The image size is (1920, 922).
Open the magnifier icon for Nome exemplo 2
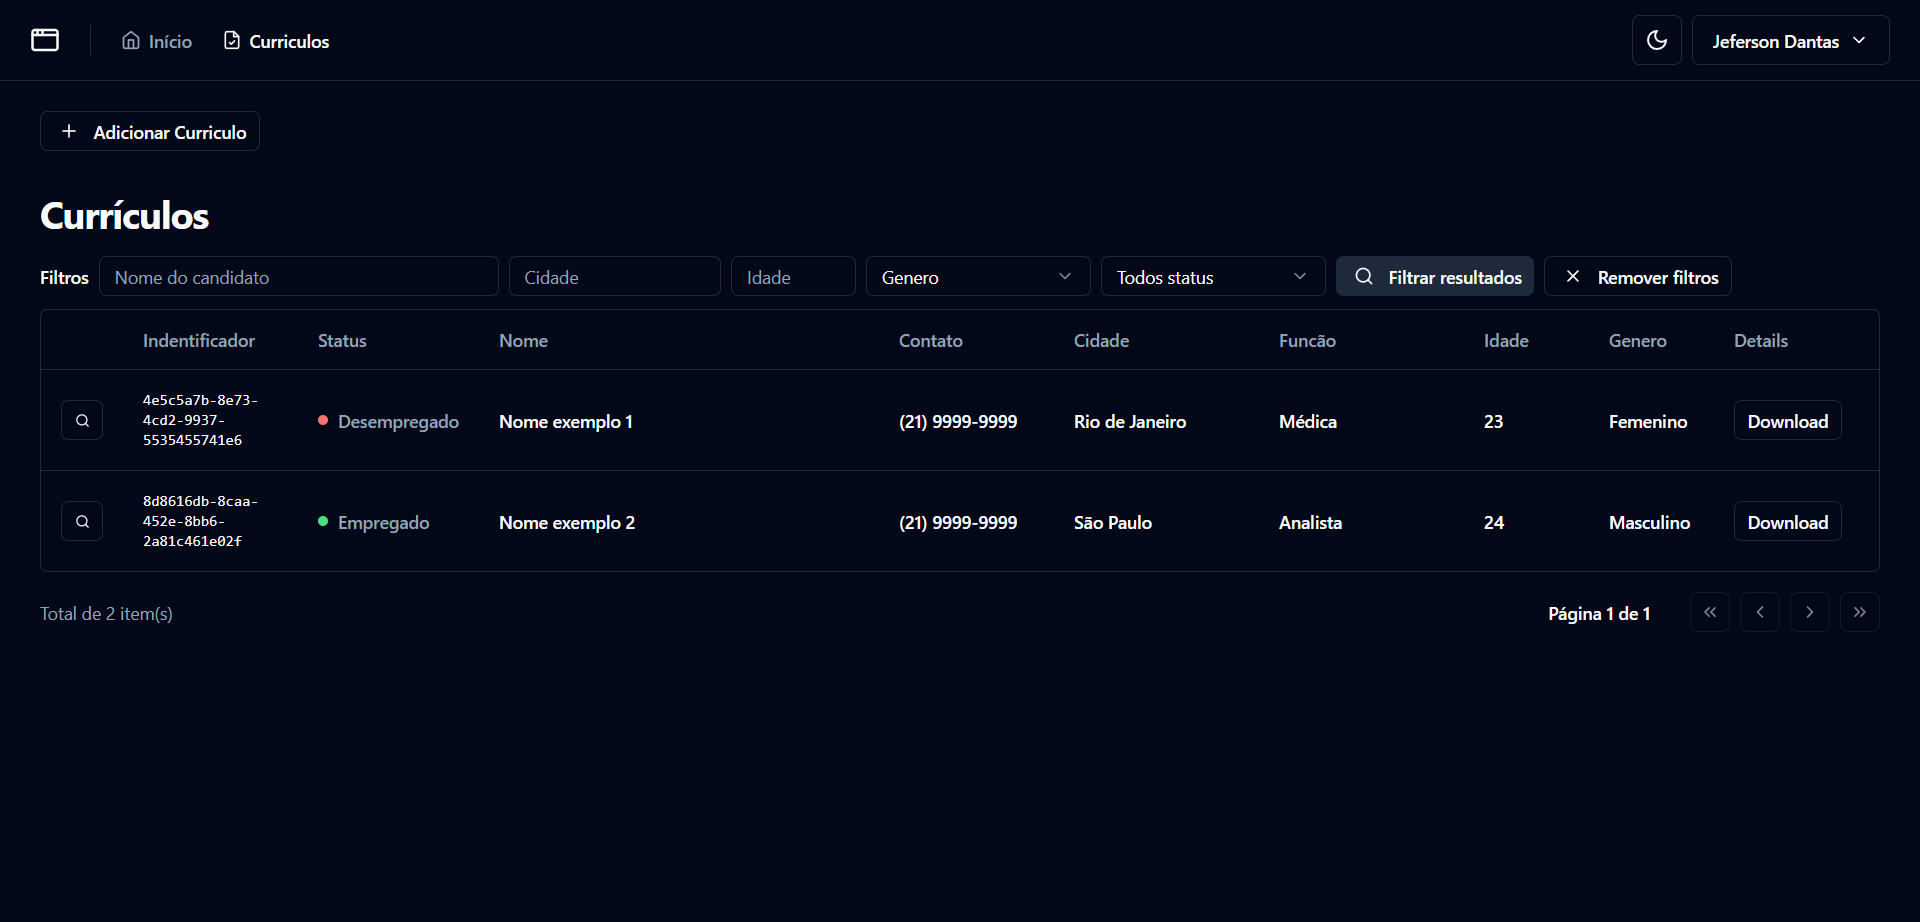click(82, 522)
